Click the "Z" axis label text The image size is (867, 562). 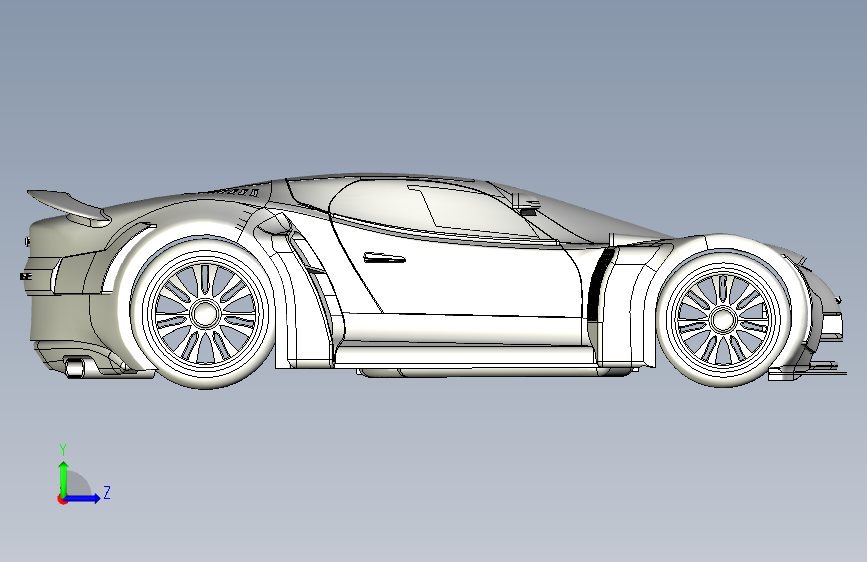point(107,492)
